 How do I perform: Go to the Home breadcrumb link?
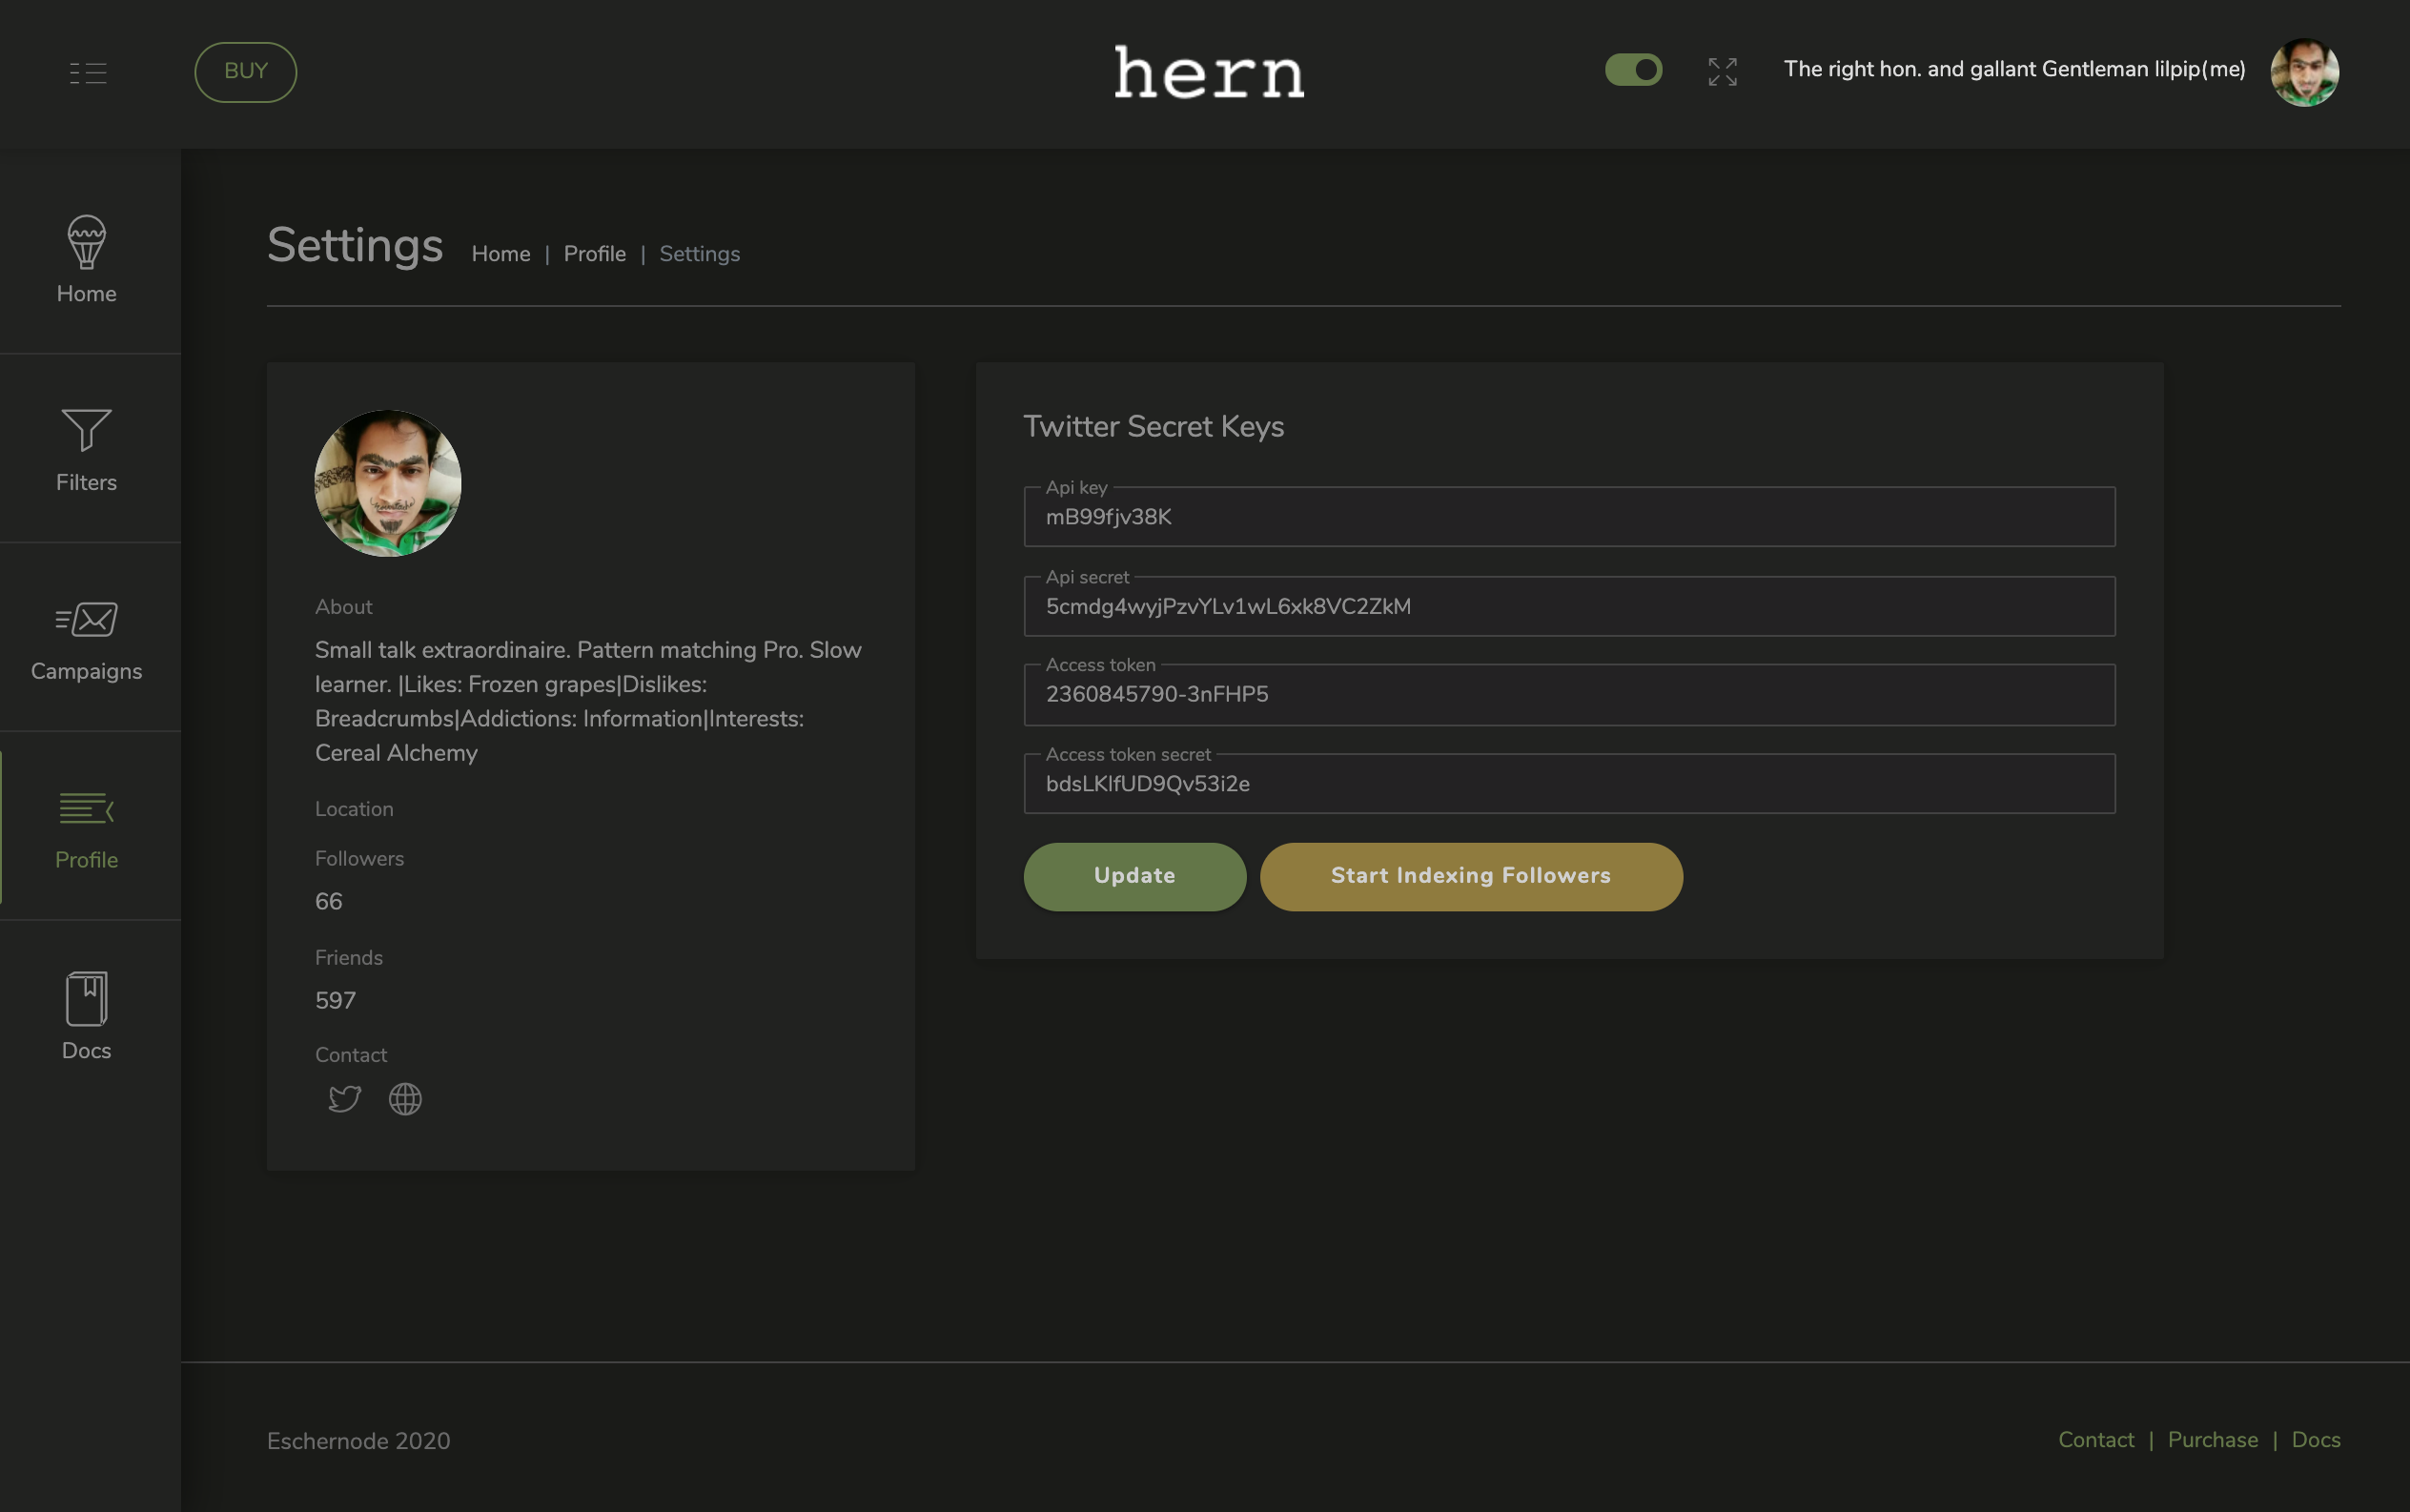[500, 254]
